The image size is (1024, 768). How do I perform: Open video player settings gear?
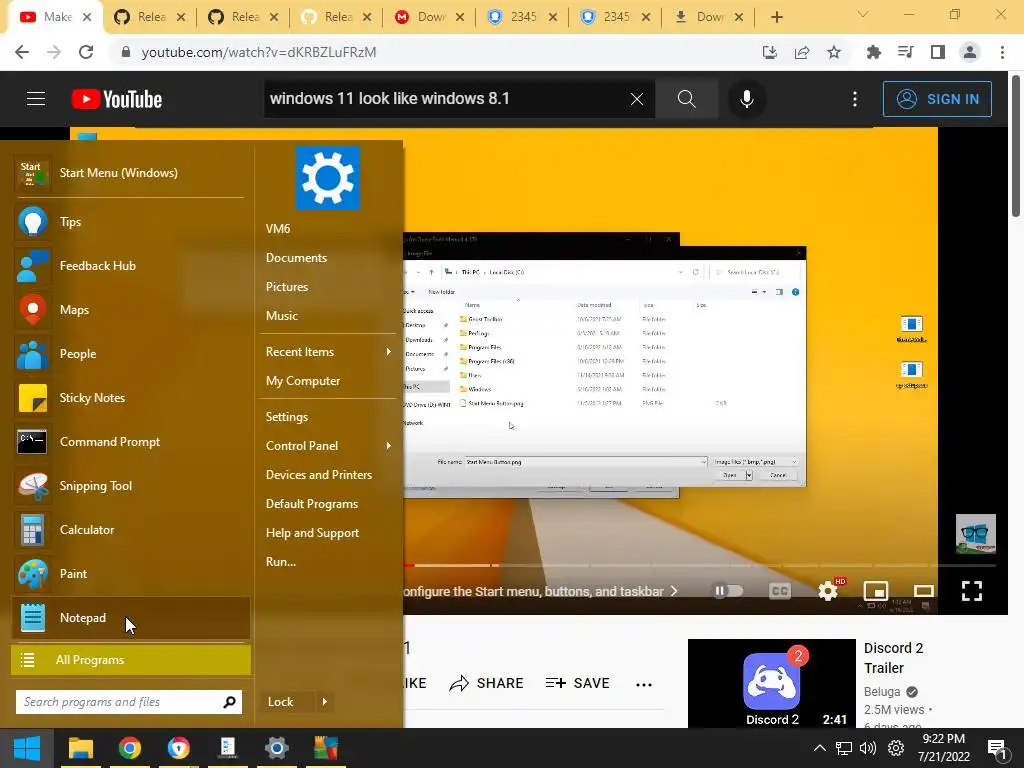click(828, 591)
